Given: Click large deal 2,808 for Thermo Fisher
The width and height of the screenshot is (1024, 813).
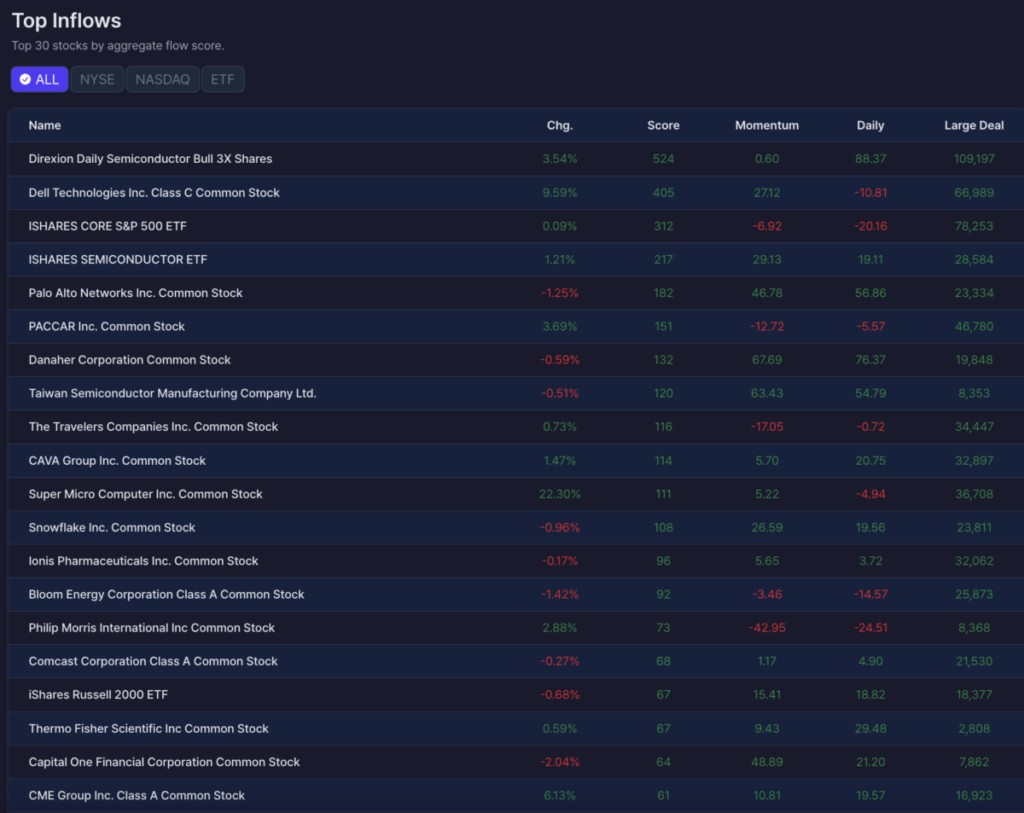Looking at the screenshot, I should [x=974, y=728].
